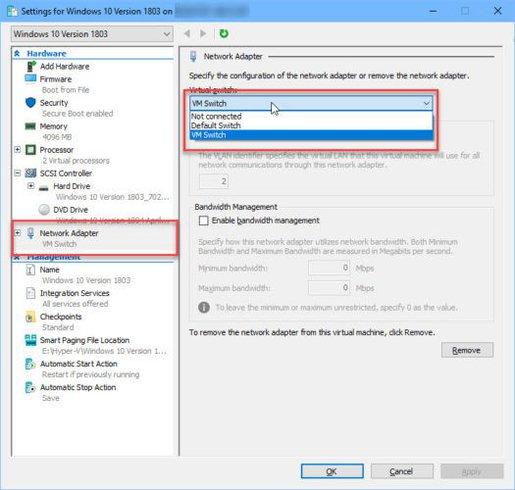515x490 pixels.
Task: Select the Add Hardware icon
Action: [31, 66]
